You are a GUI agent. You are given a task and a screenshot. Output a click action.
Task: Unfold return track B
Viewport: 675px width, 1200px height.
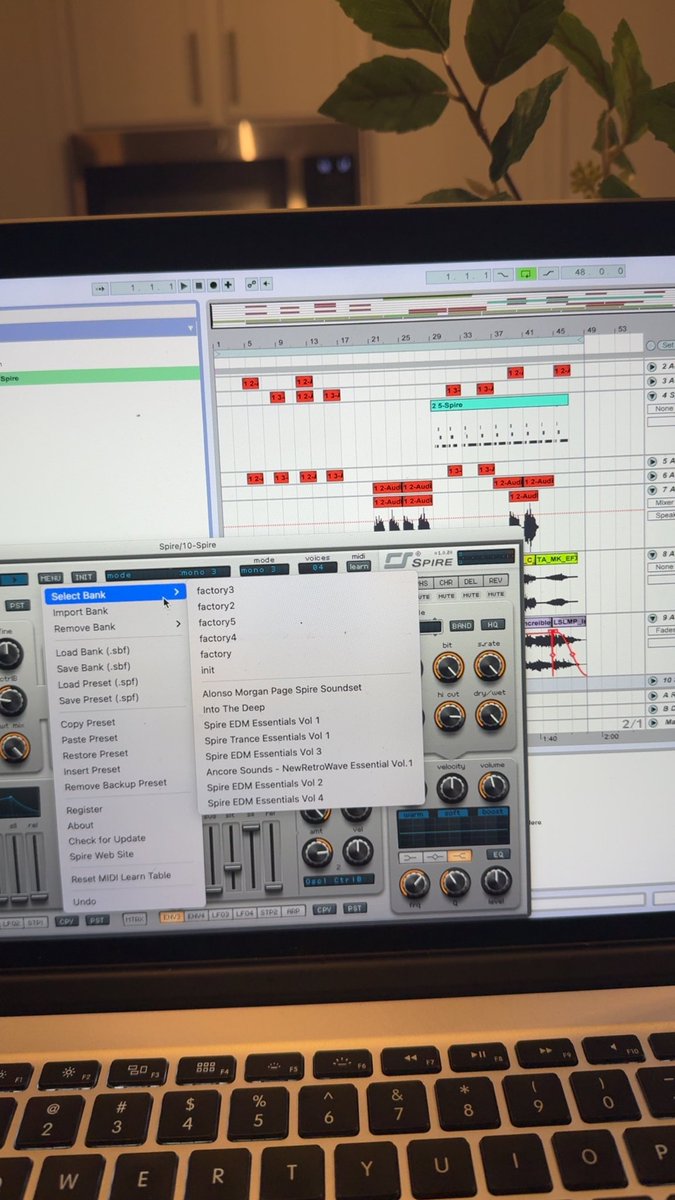(653, 707)
